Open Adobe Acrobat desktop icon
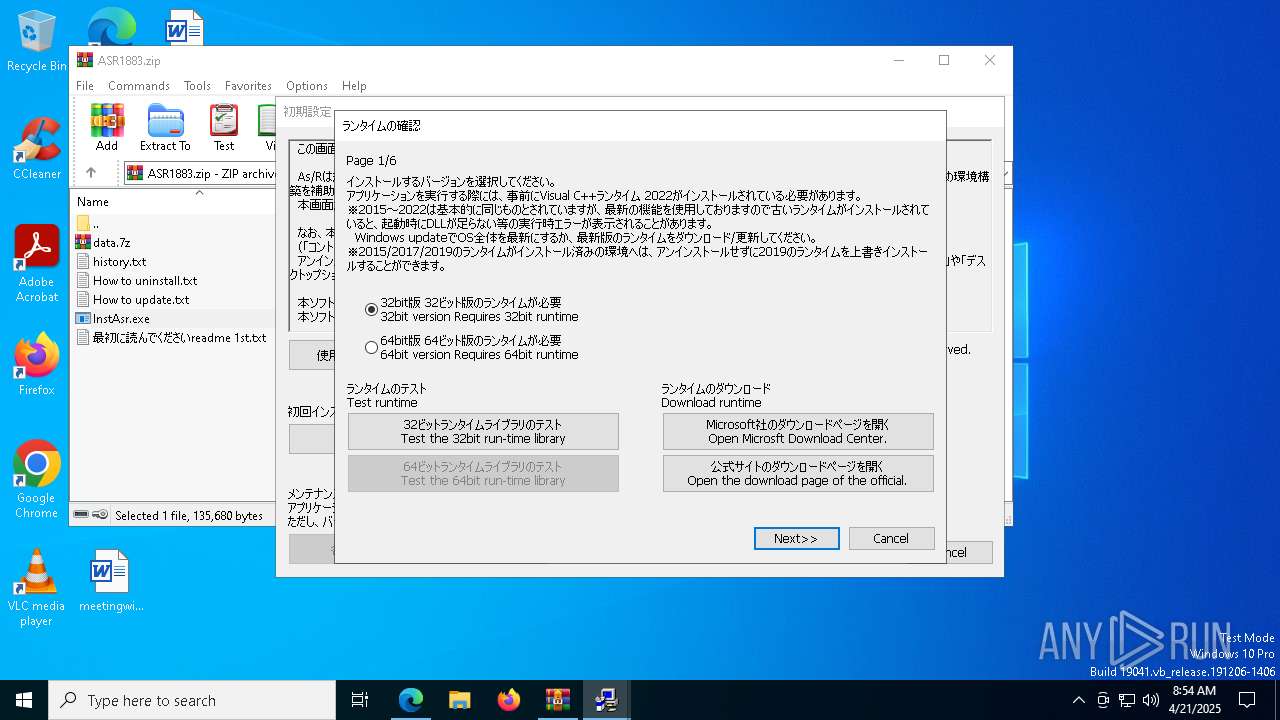The height and width of the screenshot is (720, 1280). (x=36, y=264)
